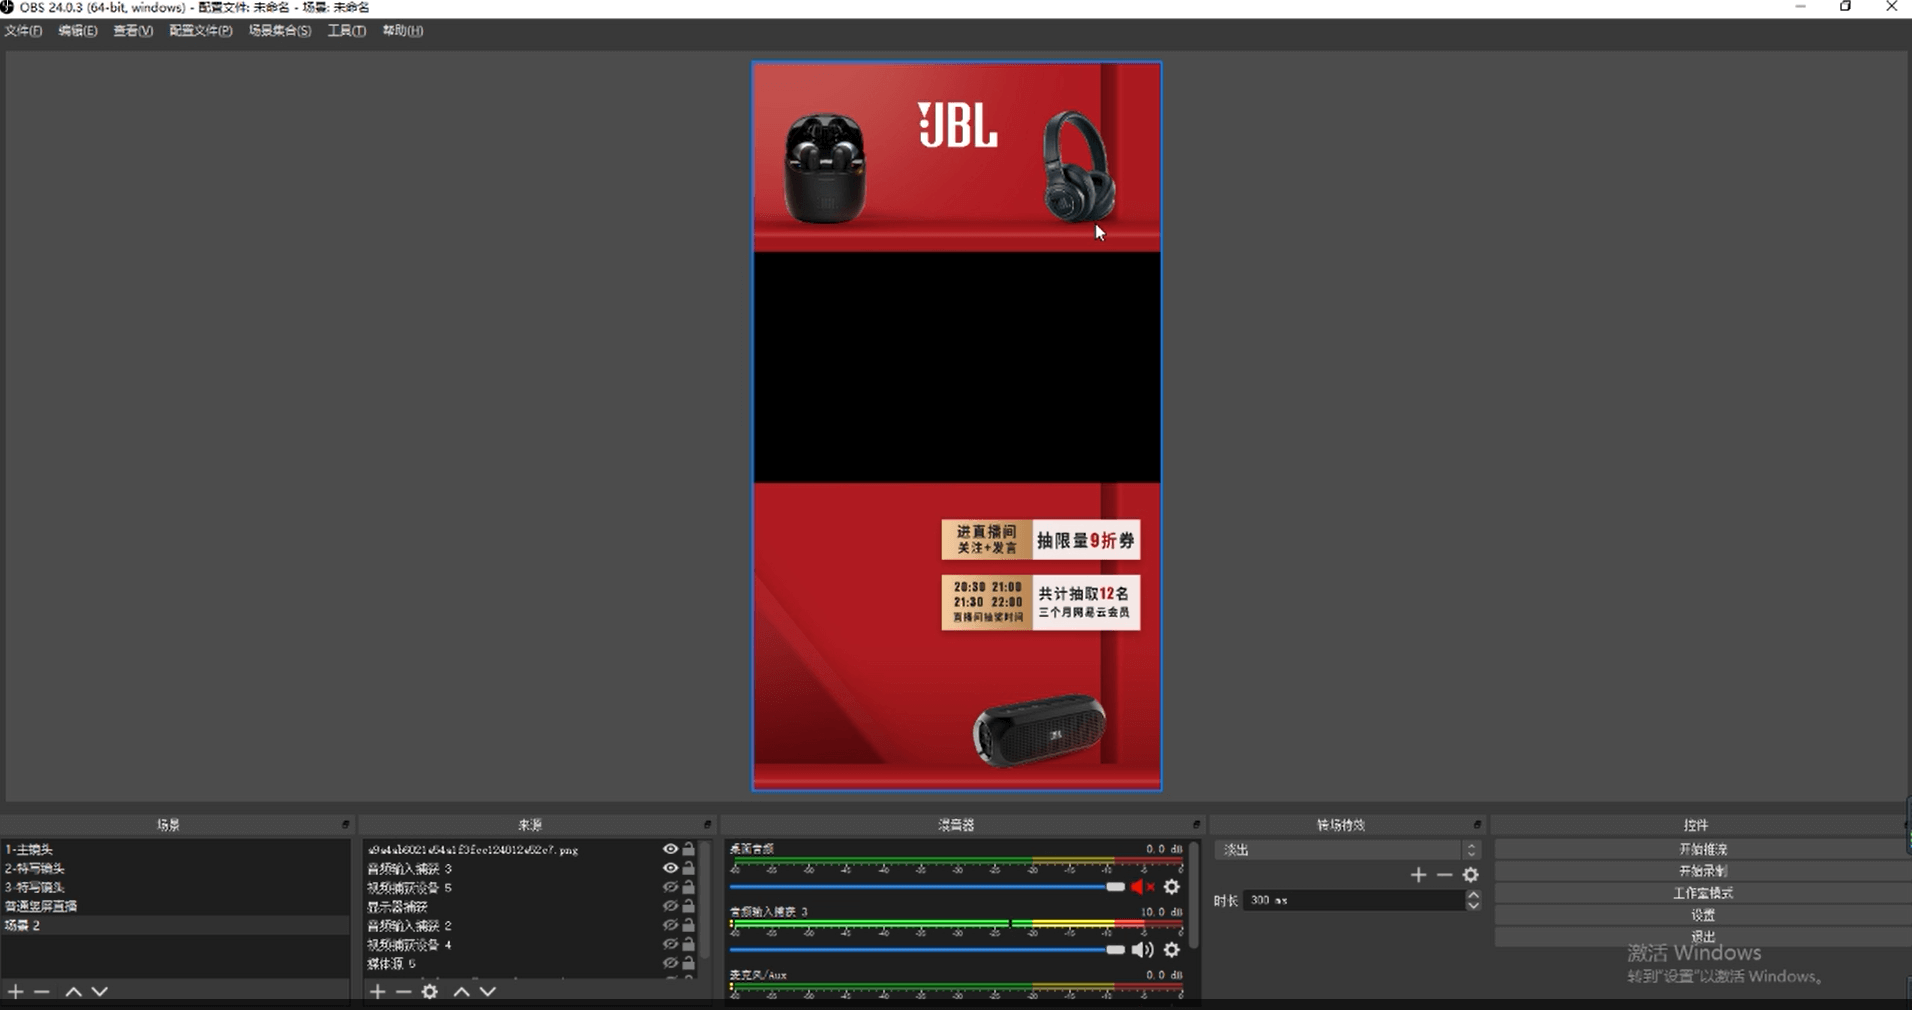Screen dimensions: 1912x1010
Task: Remove selected source with minus icon
Action: click(403, 991)
